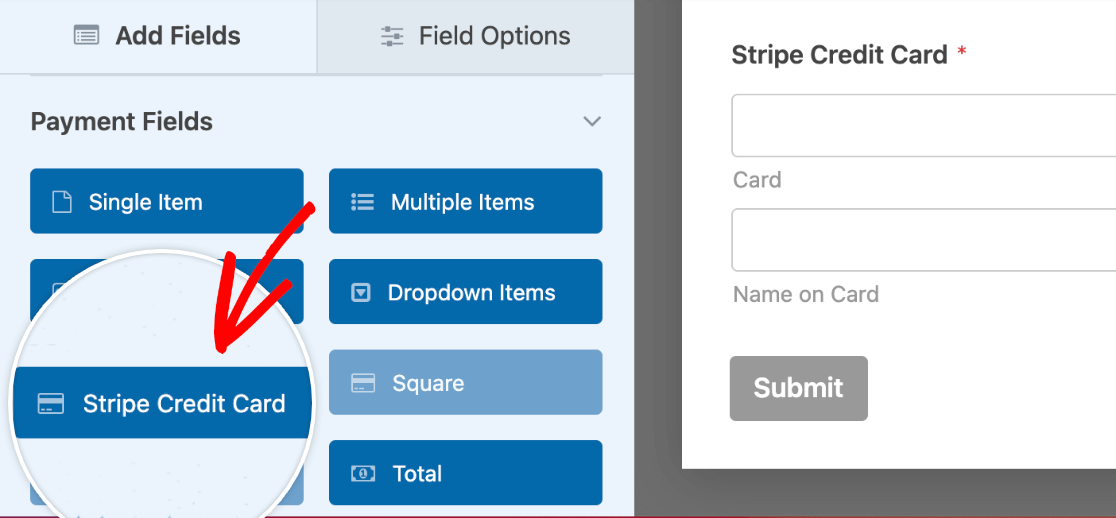The width and height of the screenshot is (1116, 518).
Task: Click the Payment Fields section heading
Action: [x=122, y=122]
